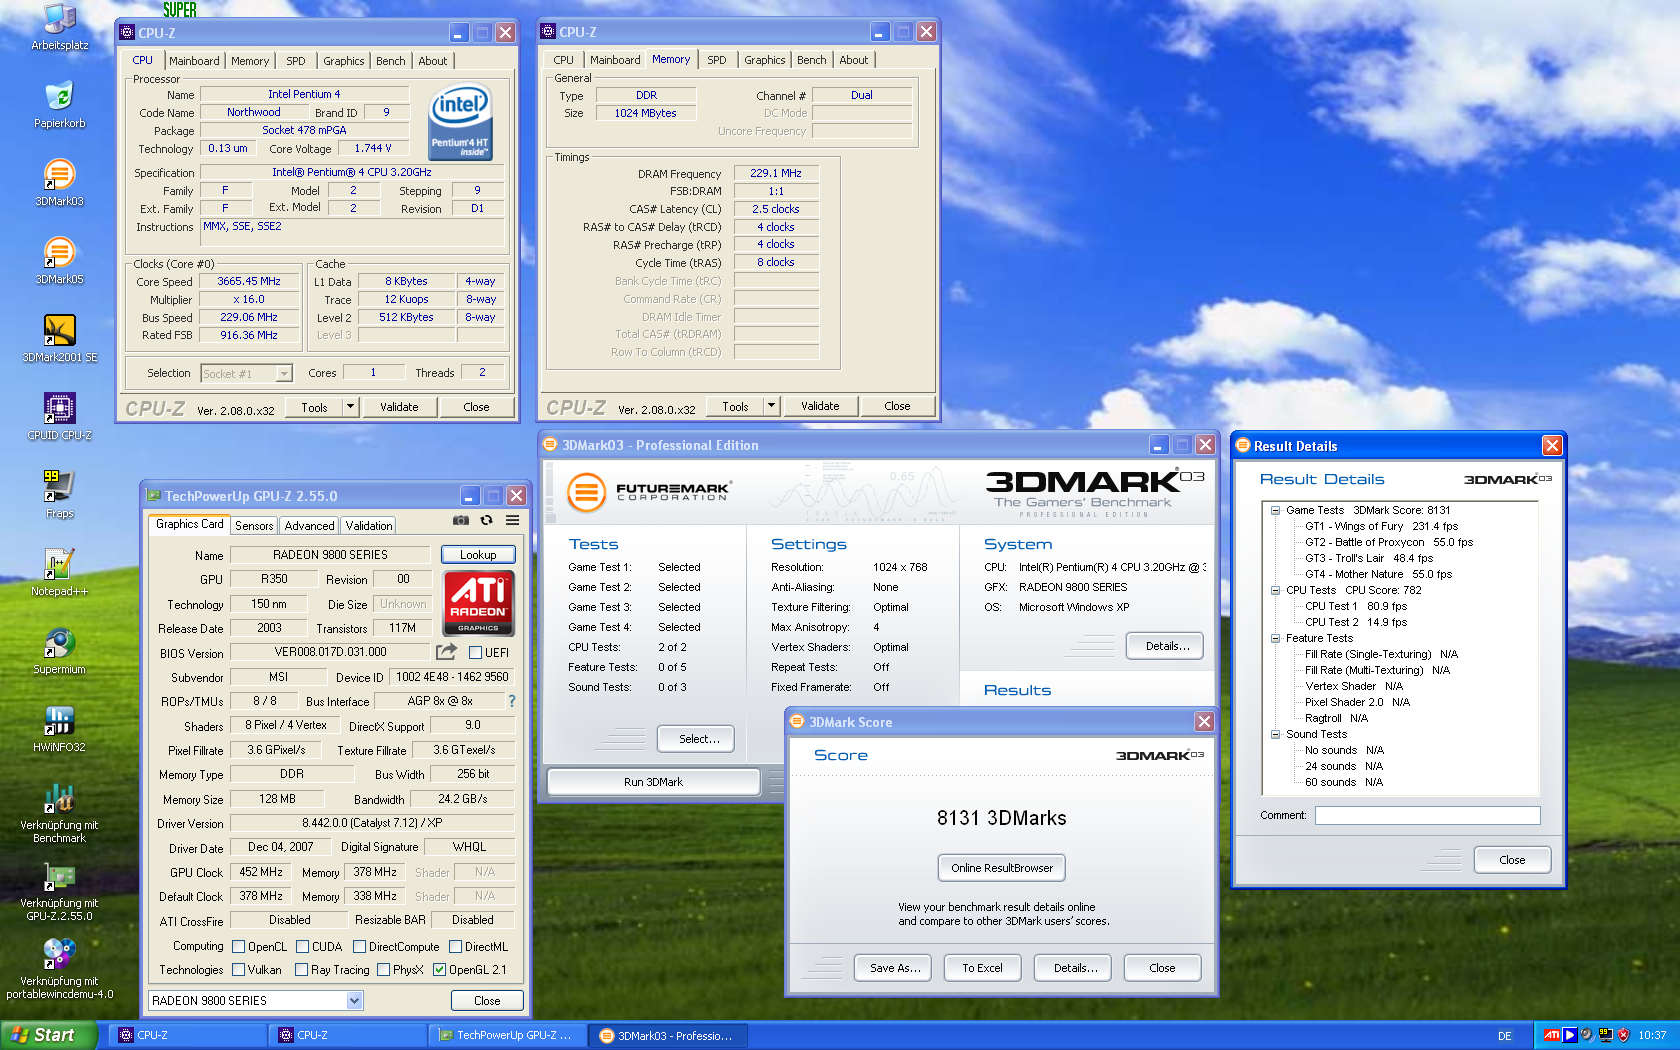Image resolution: width=1680 pixels, height=1050 pixels.
Task: Open the HWiNFO32 desktop icon
Action: pyautogui.click(x=59, y=729)
